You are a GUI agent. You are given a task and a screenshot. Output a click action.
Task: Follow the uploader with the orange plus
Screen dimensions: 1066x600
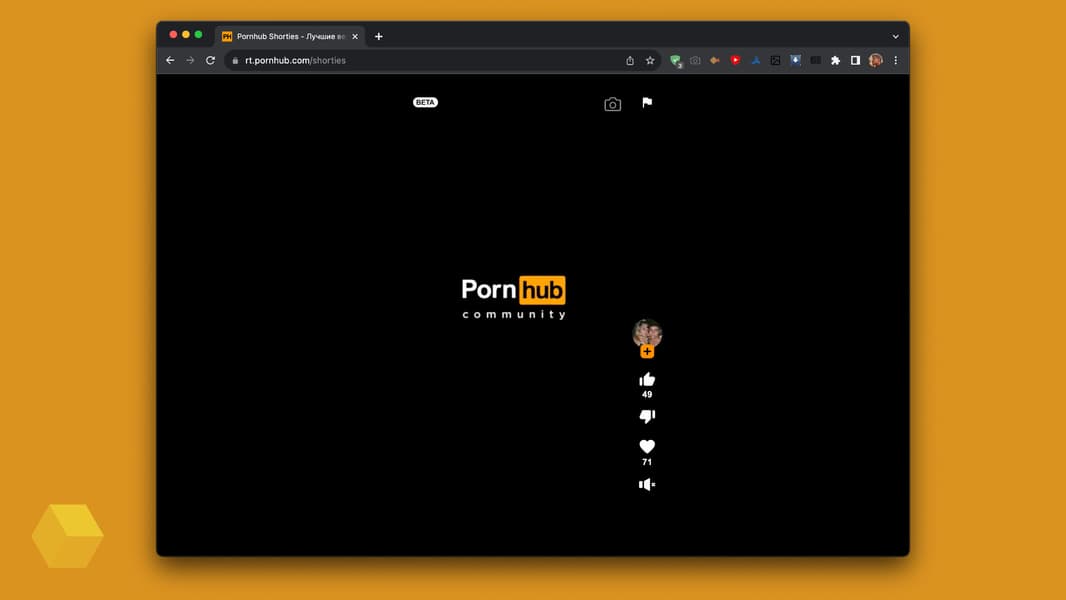(647, 351)
